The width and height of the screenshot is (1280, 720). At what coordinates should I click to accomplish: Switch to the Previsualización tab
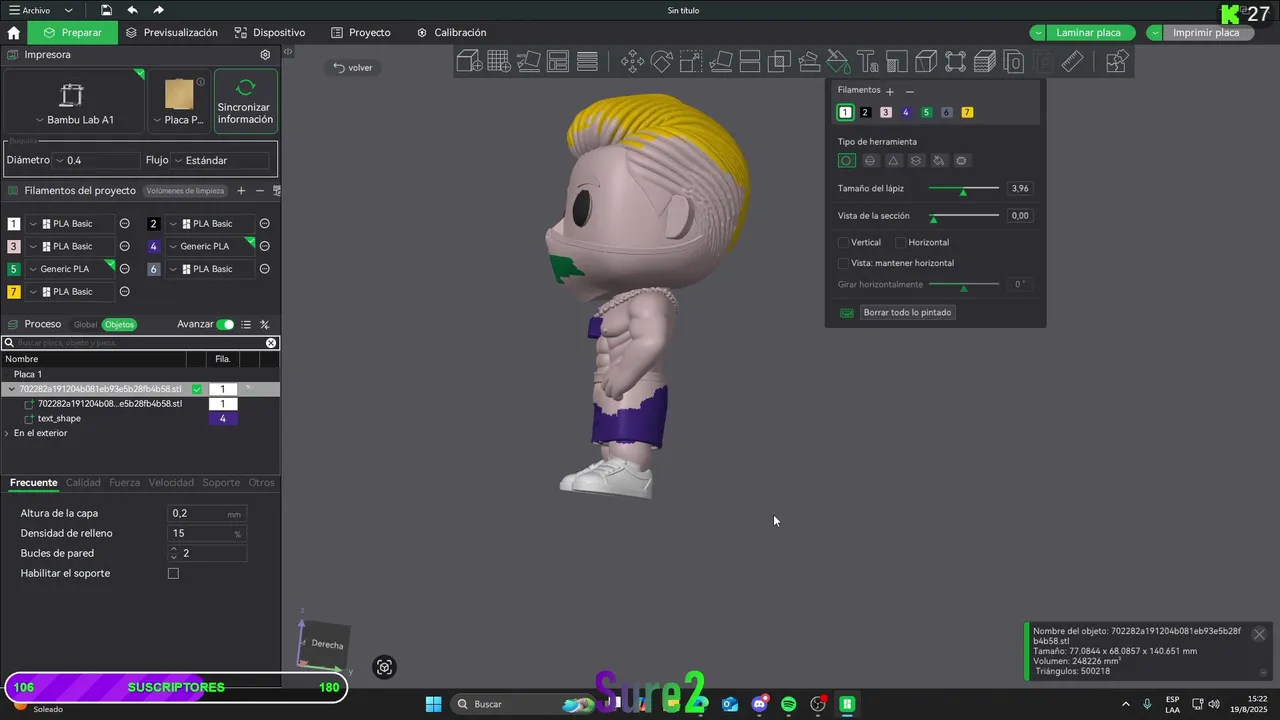[x=171, y=32]
